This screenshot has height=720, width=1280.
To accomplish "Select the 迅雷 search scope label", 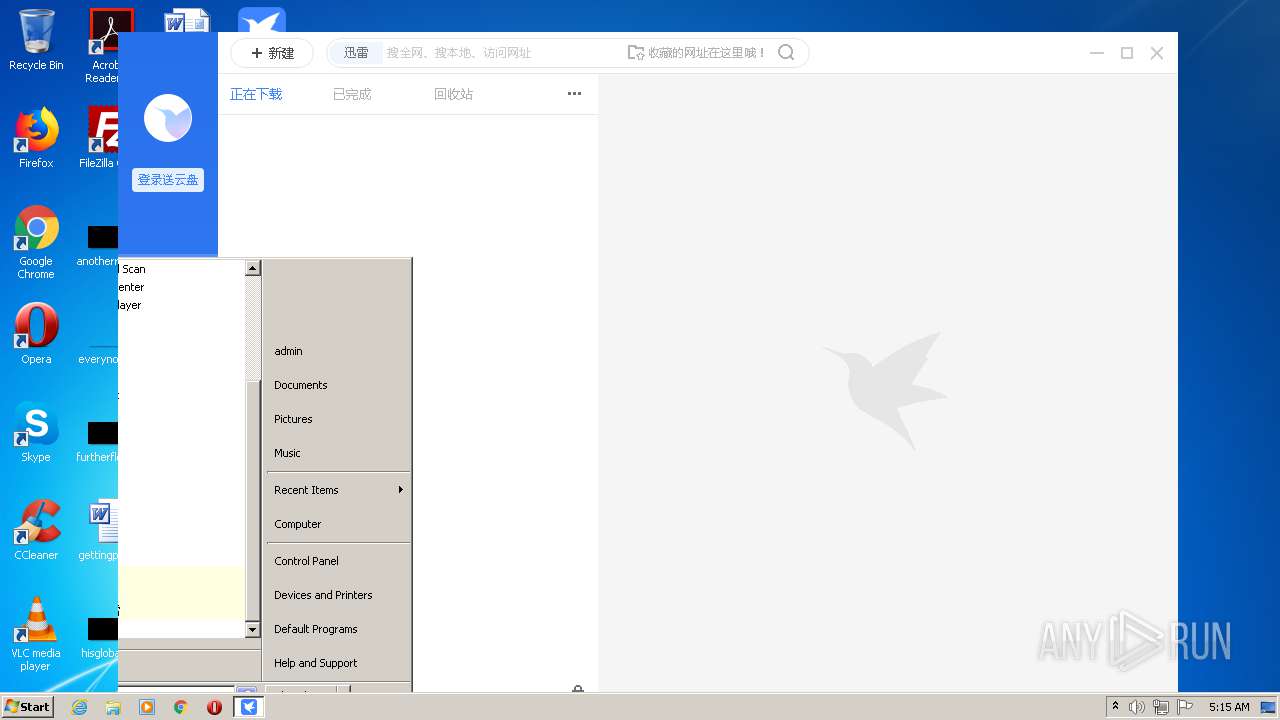I will pos(356,53).
